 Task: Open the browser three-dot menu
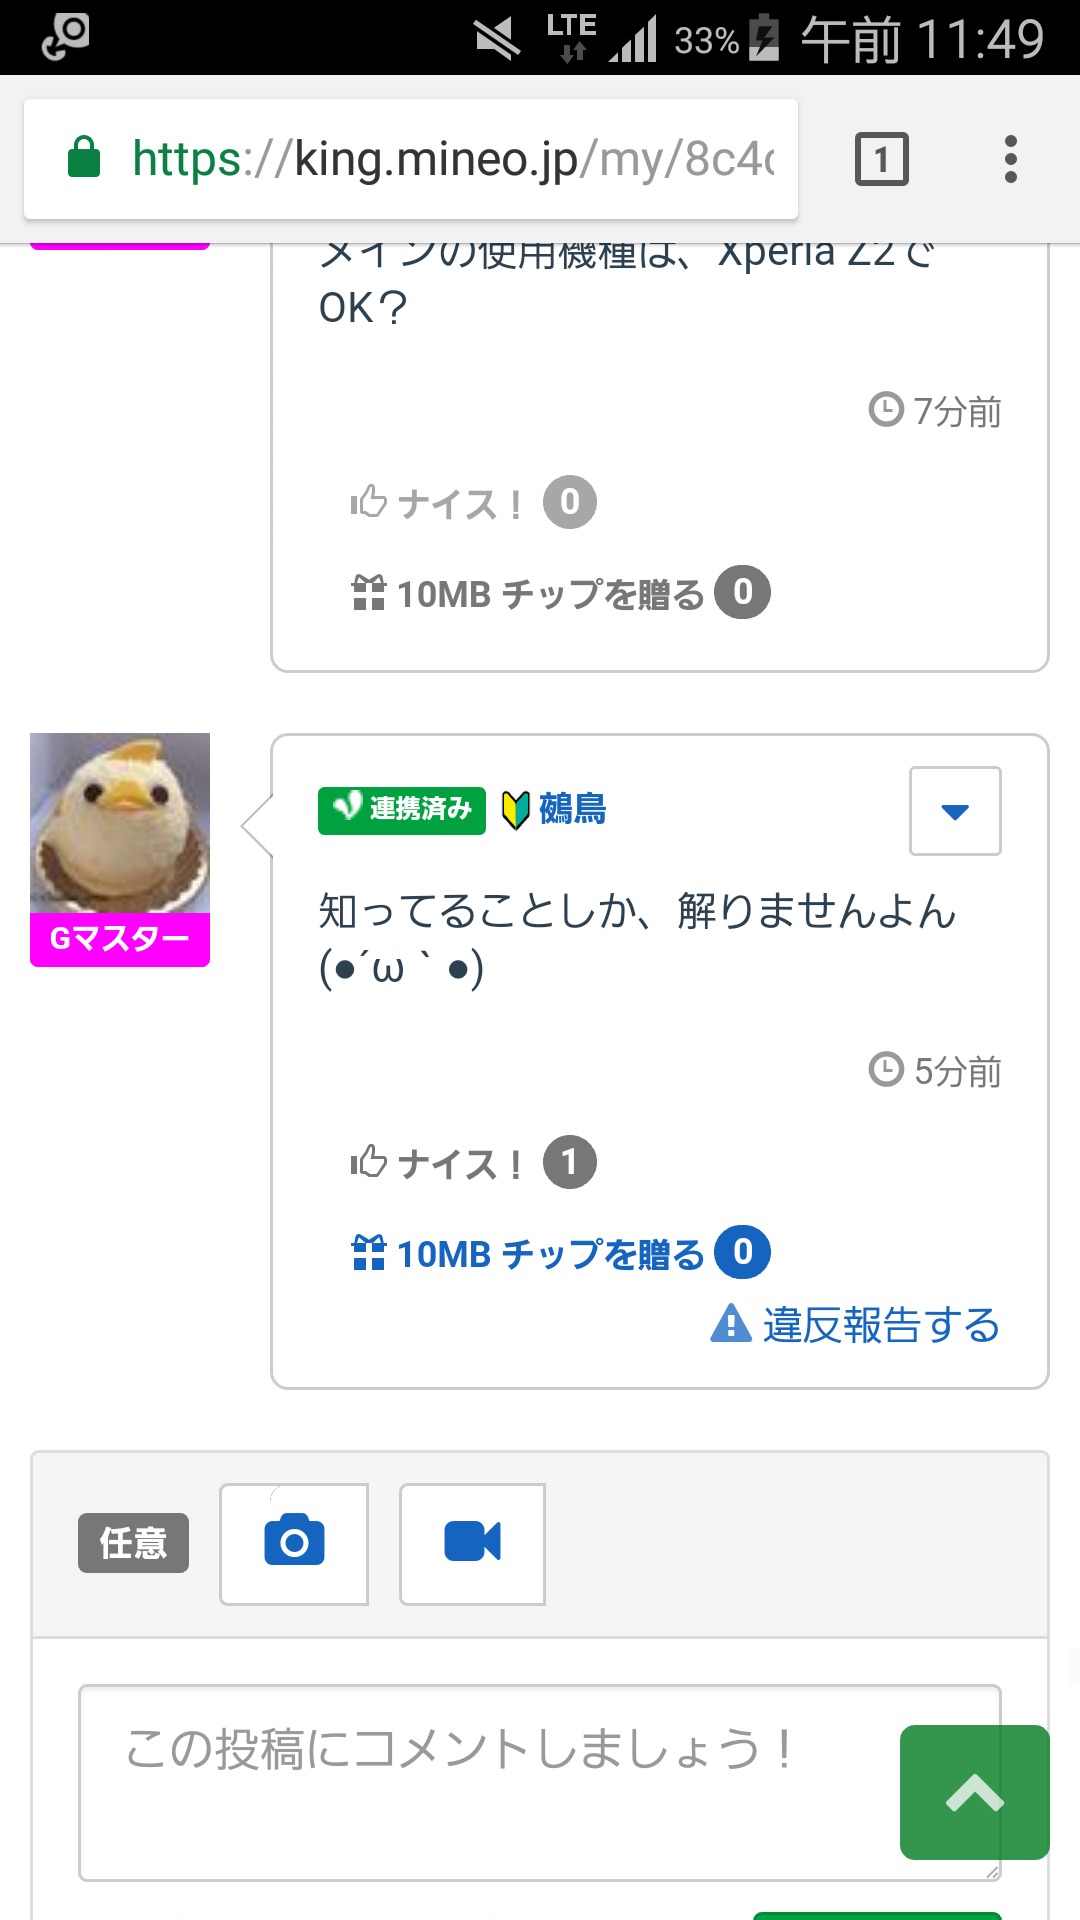pyautogui.click(x=1010, y=159)
